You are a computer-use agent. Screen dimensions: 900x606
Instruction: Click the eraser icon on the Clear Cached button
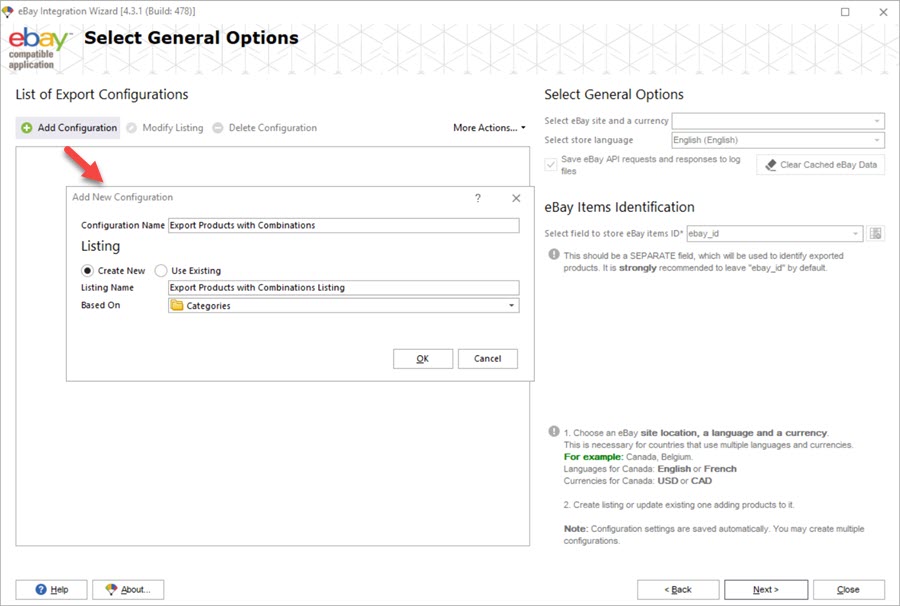pyautogui.click(x=771, y=165)
